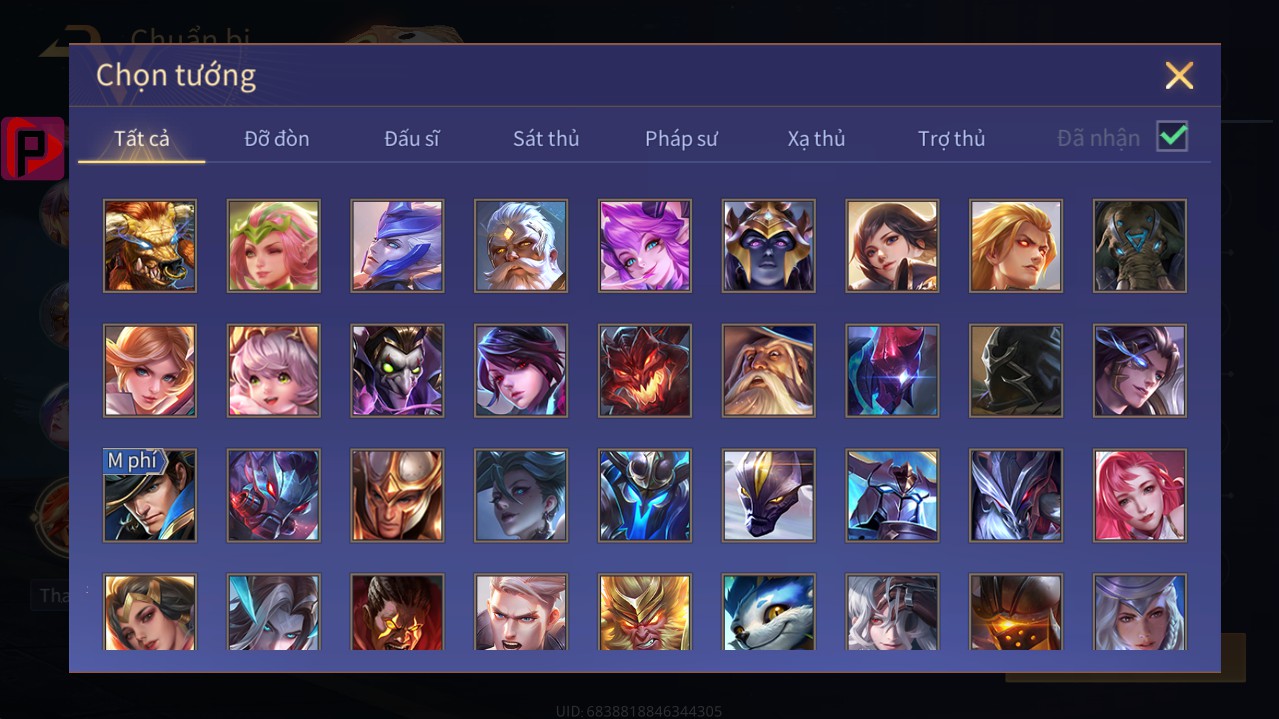
Task: Select the red lava demon hero portrait
Action: coord(645,371)
